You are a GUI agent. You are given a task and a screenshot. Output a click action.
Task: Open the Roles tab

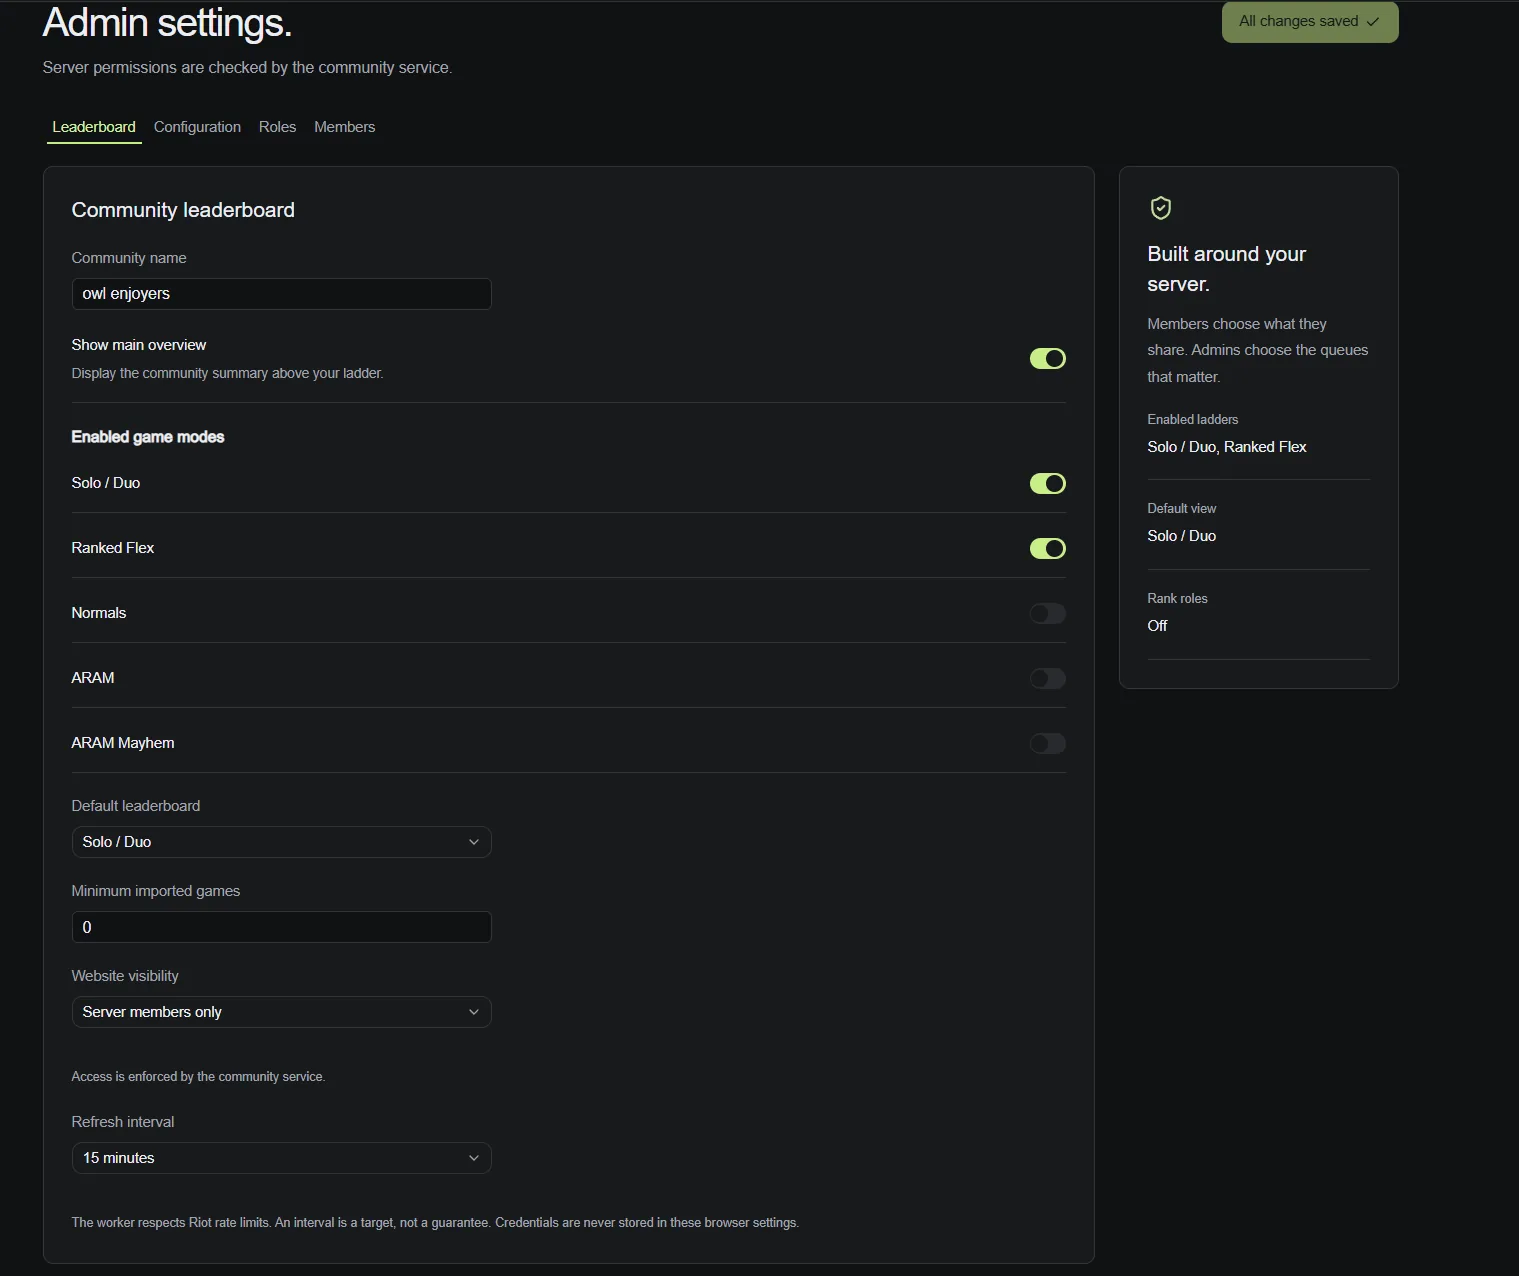277,127
